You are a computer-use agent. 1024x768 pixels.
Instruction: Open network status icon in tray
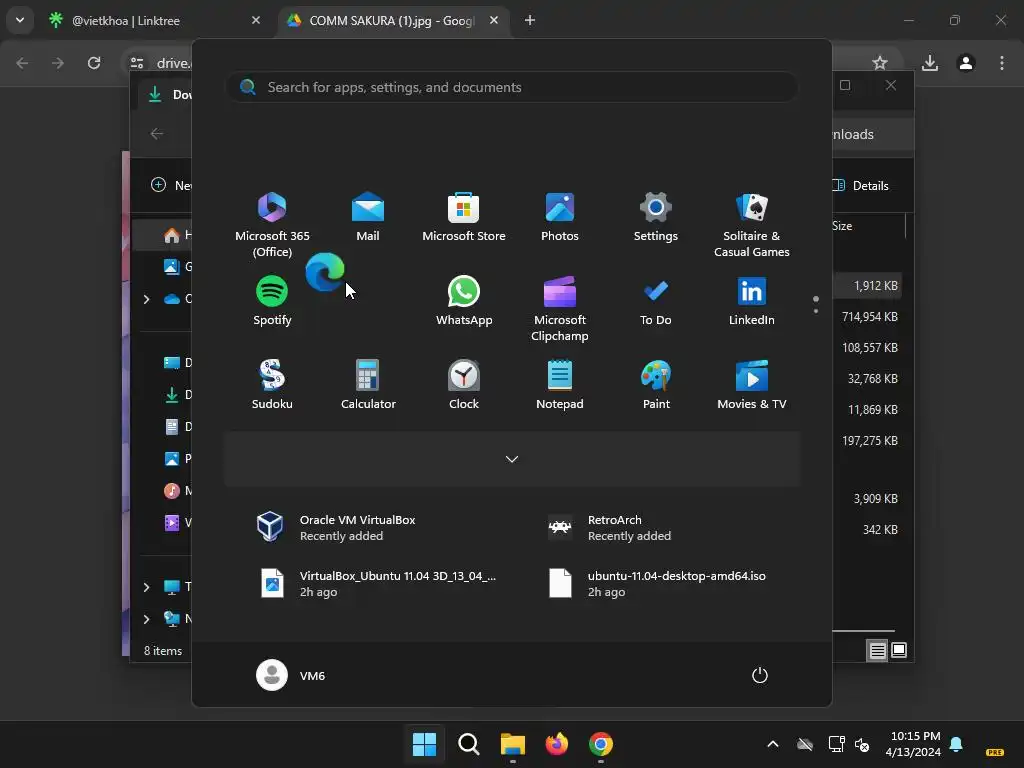pos(836,744)
